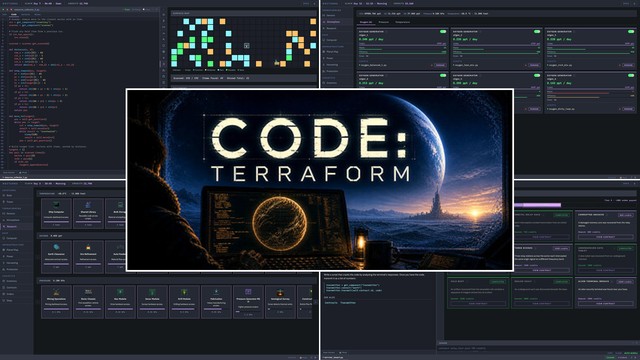Click the Earth Clearance research icon
This screenshot has height=360, width=640.
(56, 247)
